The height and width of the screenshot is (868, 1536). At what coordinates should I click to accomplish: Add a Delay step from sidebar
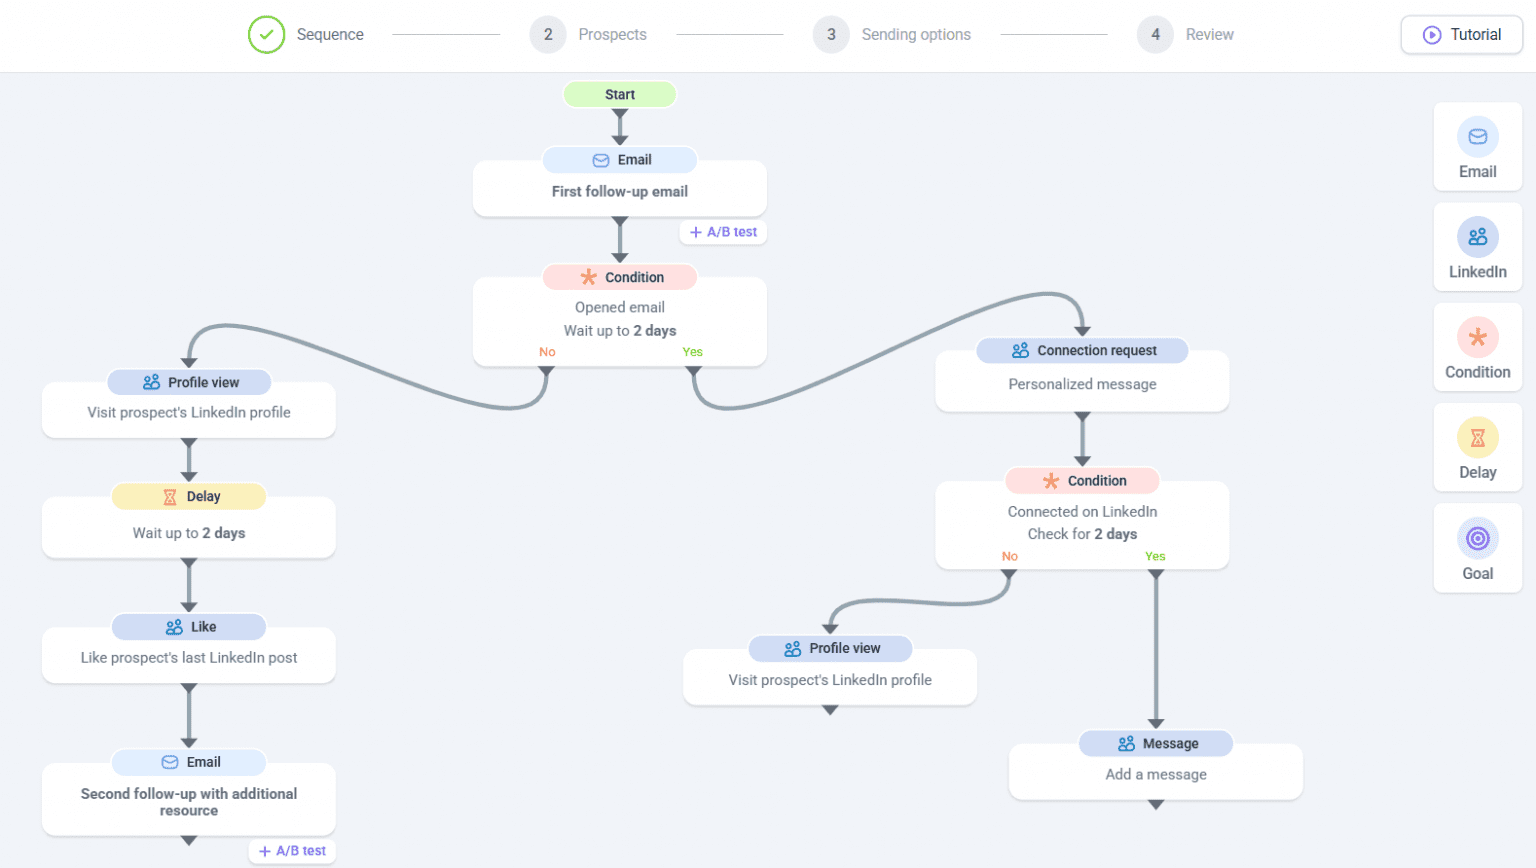pyautogui.click(x=1477, y=447)
